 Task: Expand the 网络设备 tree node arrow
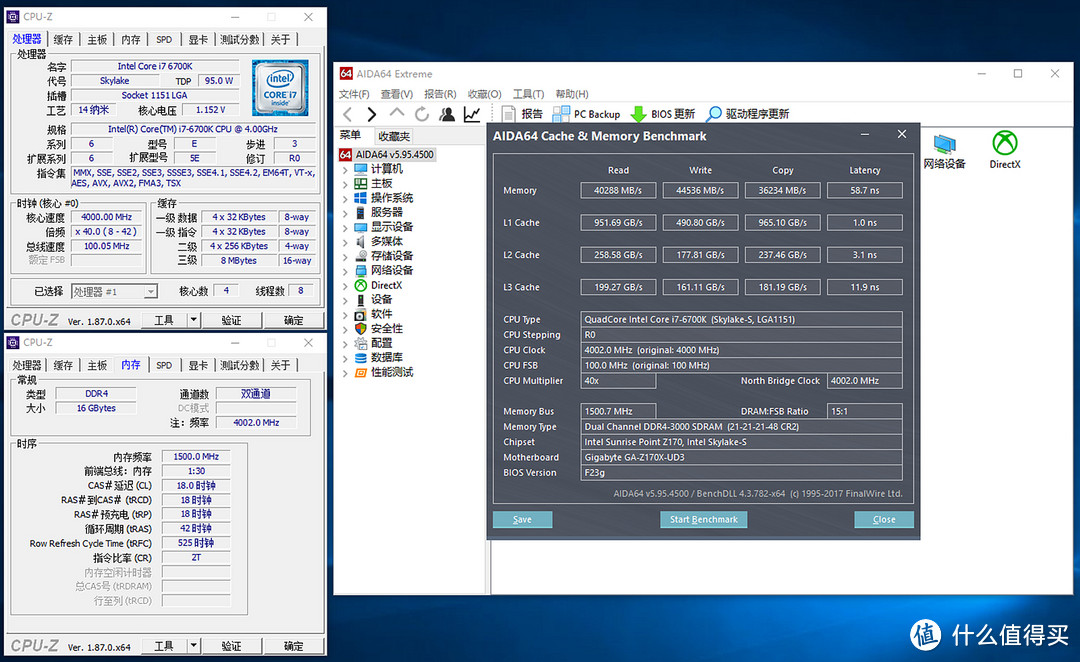pos(345,271)
